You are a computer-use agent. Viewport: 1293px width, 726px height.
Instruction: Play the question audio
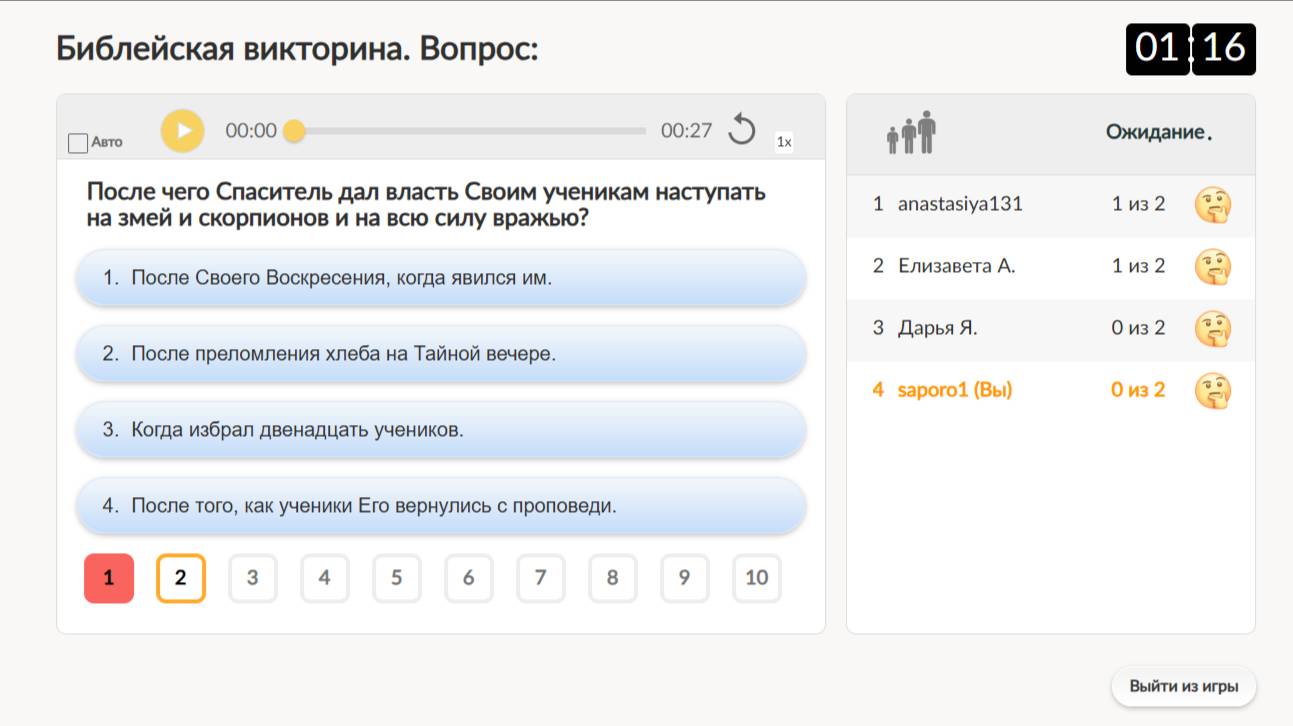coord(182,131)
